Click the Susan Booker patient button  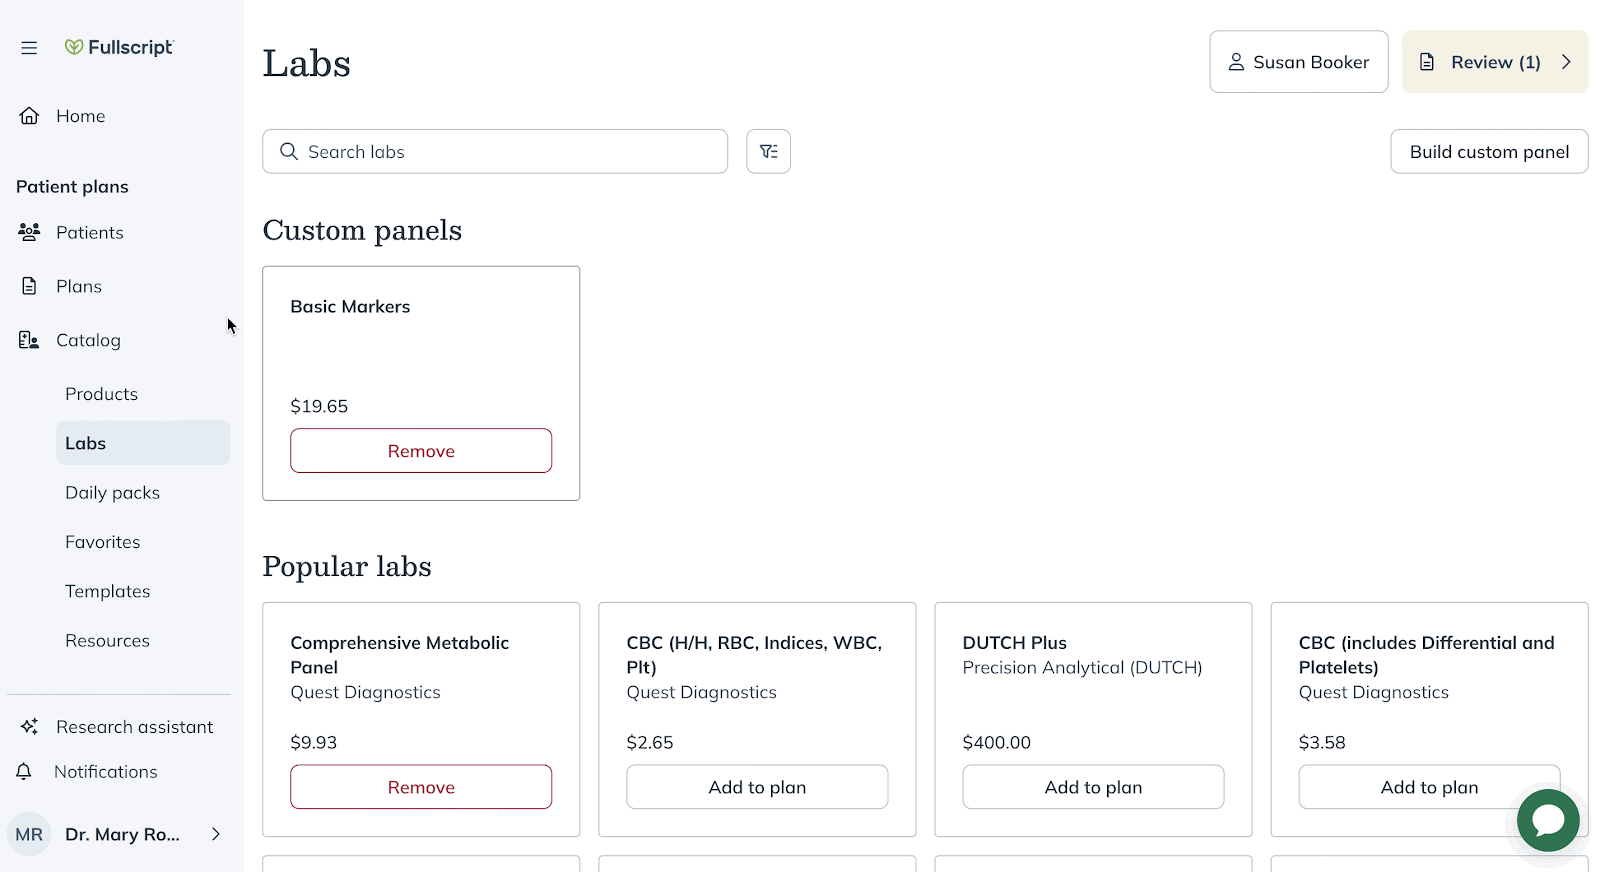click(1298, 62)
